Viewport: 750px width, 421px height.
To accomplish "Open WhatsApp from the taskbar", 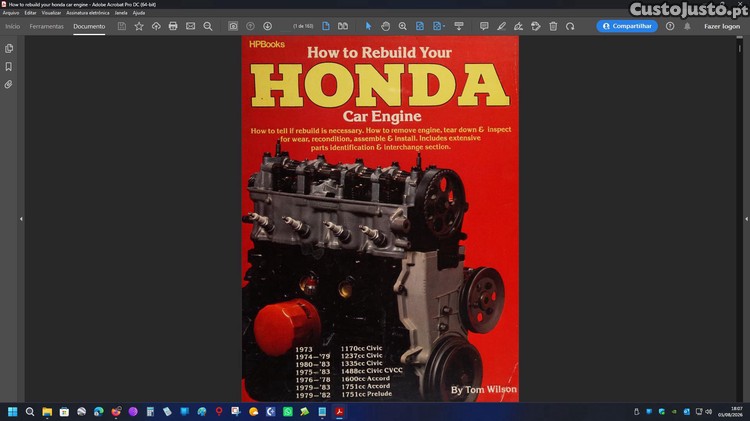I will click(x=288, y=411).
